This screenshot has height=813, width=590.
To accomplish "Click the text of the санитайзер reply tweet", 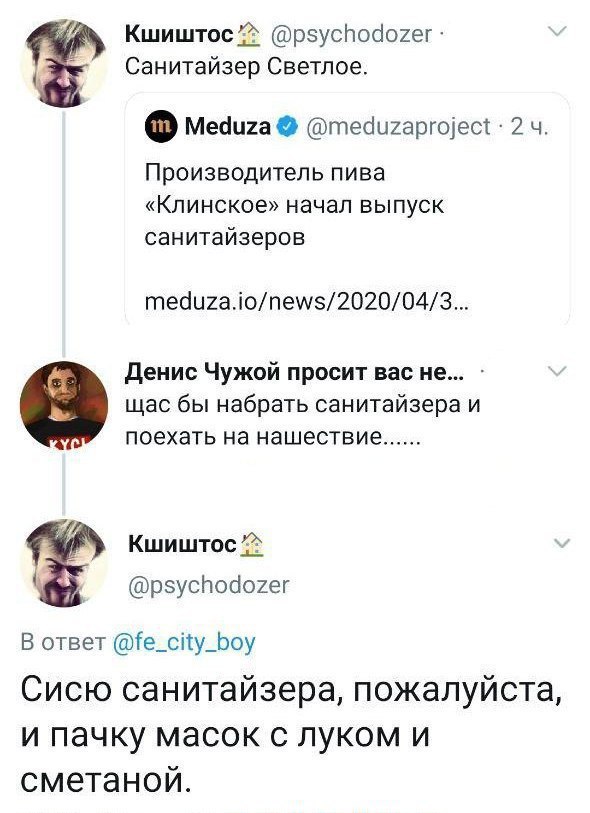I will click(280, 725).
